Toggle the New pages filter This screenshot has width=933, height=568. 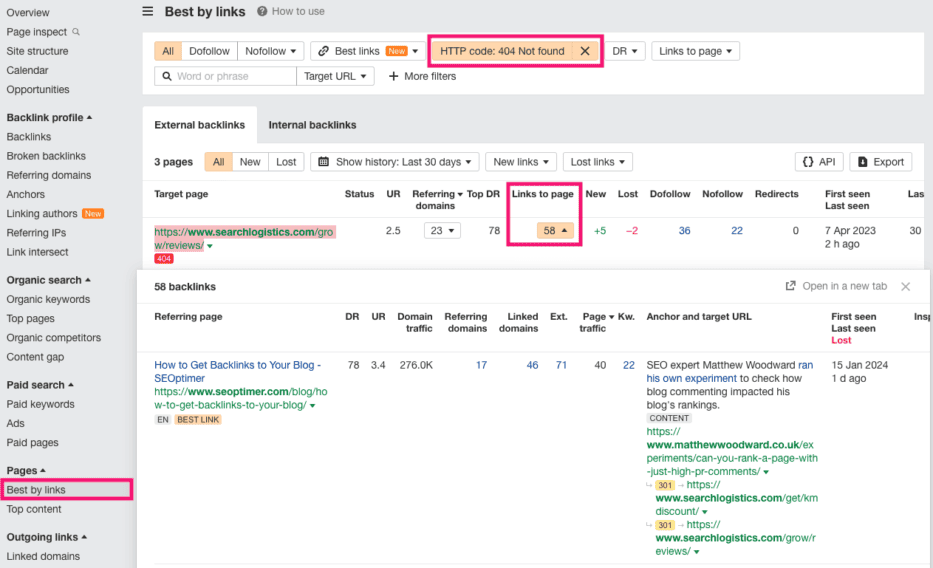point(250,162)
